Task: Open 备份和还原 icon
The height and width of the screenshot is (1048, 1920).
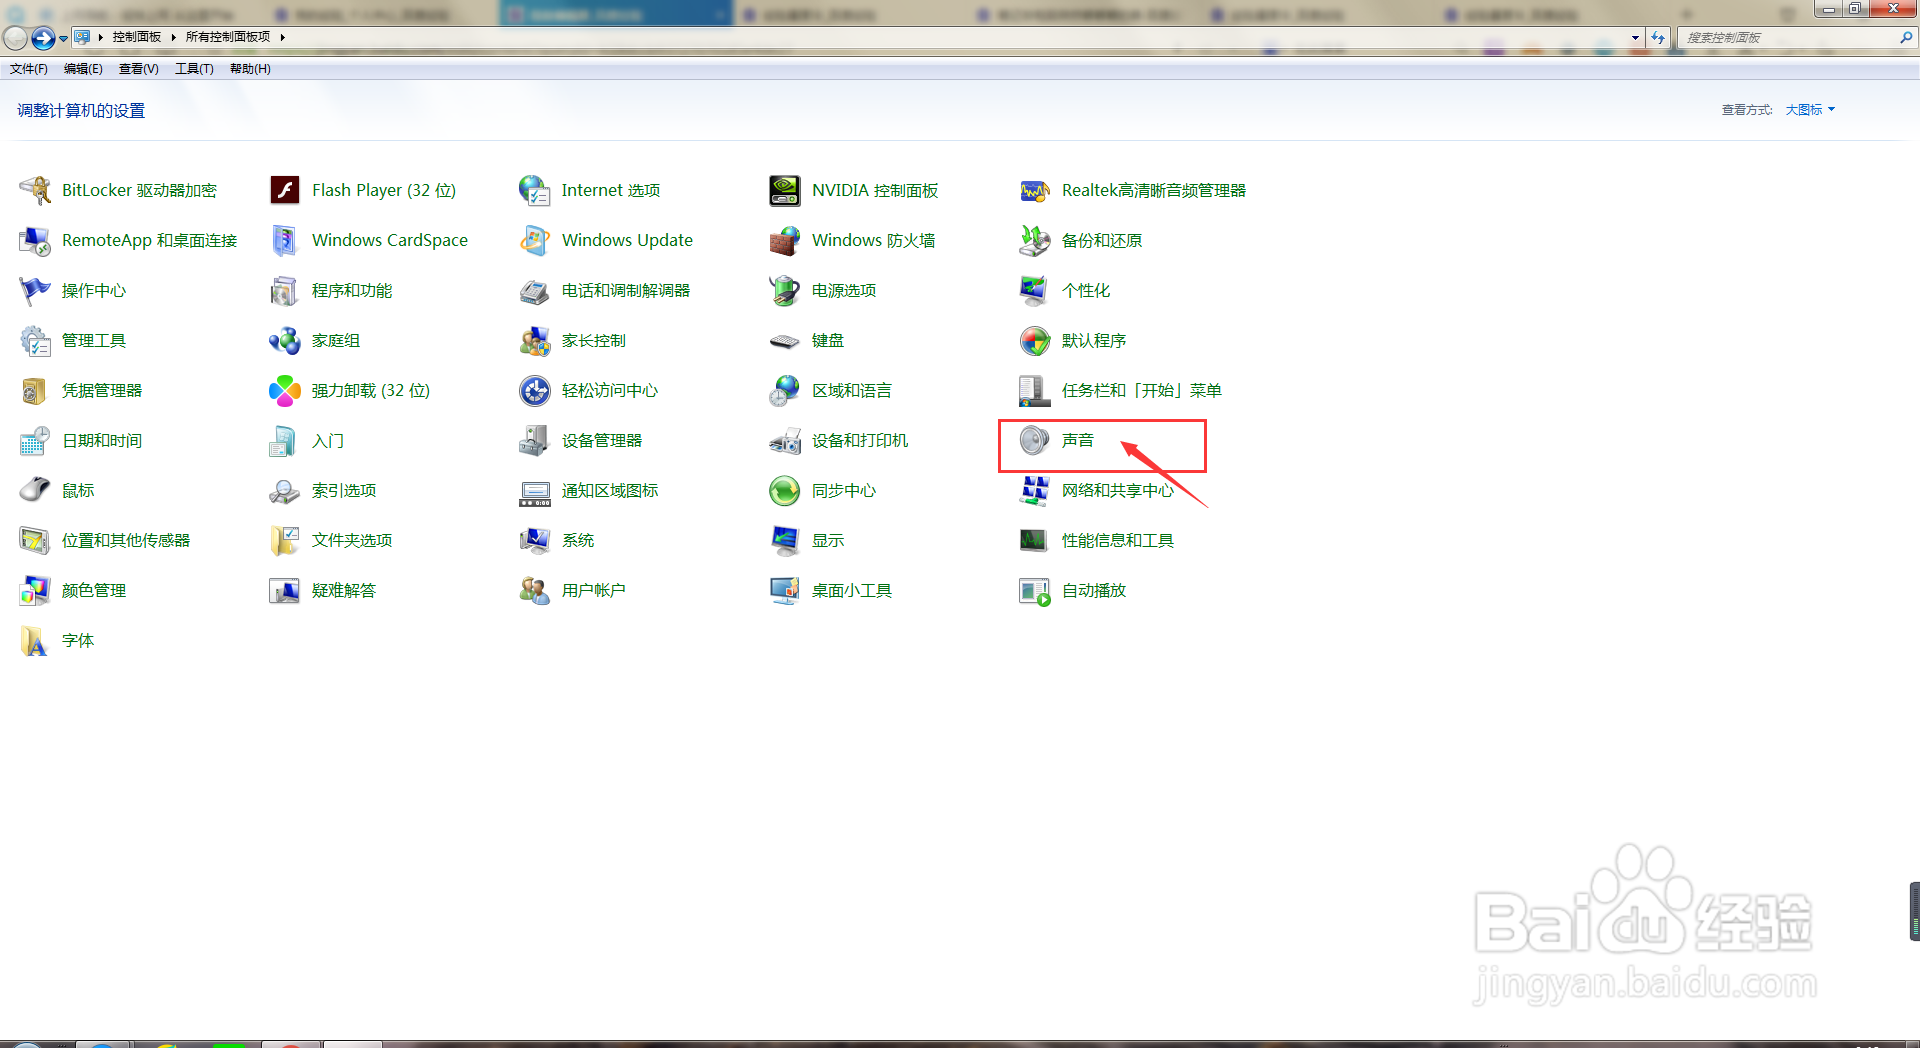Action: point(1035,240)
